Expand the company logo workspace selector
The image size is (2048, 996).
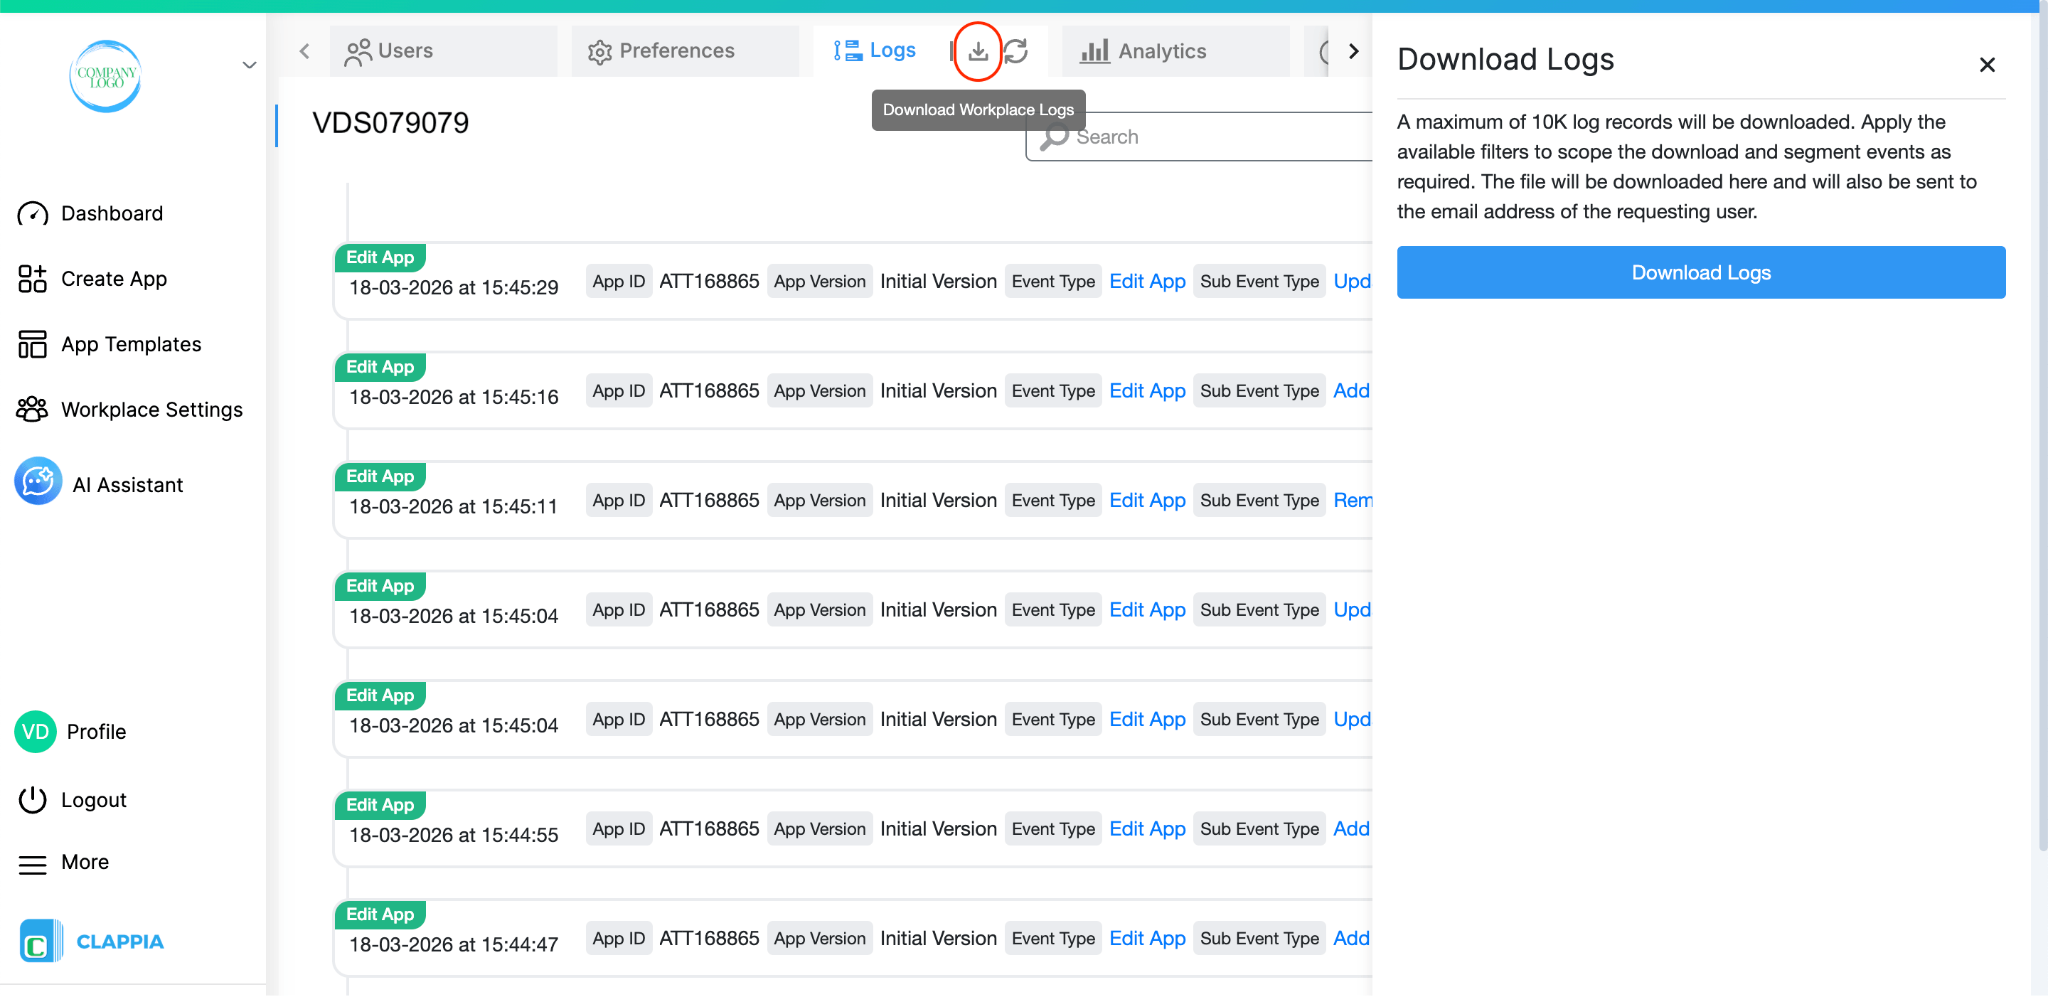(249, 64)
